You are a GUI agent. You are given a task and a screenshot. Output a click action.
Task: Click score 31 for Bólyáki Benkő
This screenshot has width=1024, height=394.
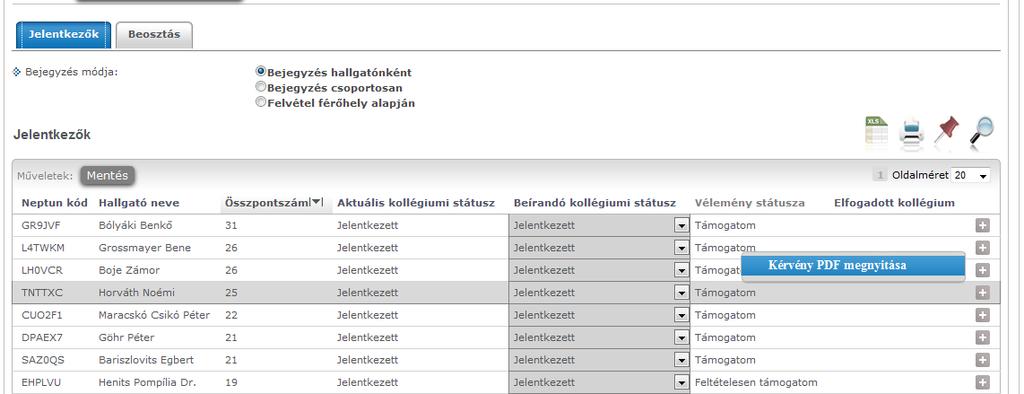coord(231,225)
